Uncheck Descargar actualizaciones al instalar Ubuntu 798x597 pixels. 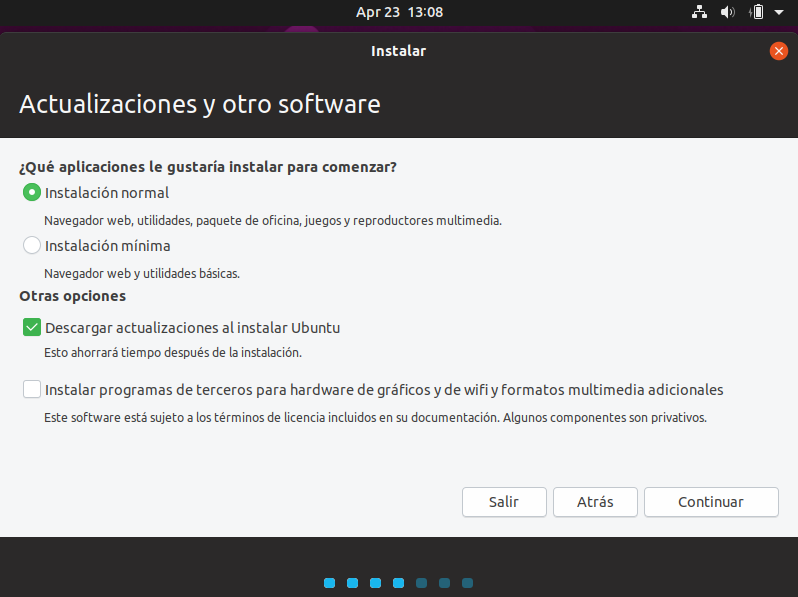click(x=32, y=328)
